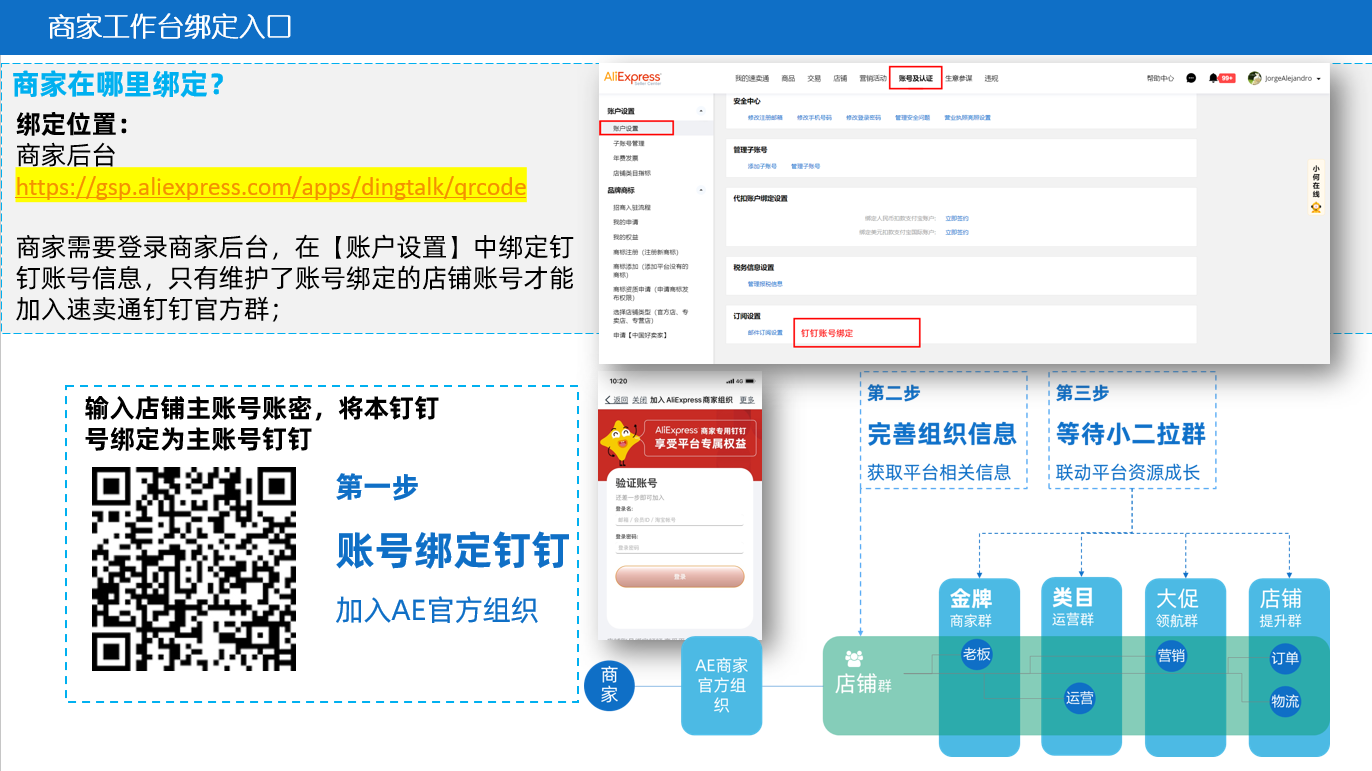Open the 店铺 top menu

(x=840, y=78)
